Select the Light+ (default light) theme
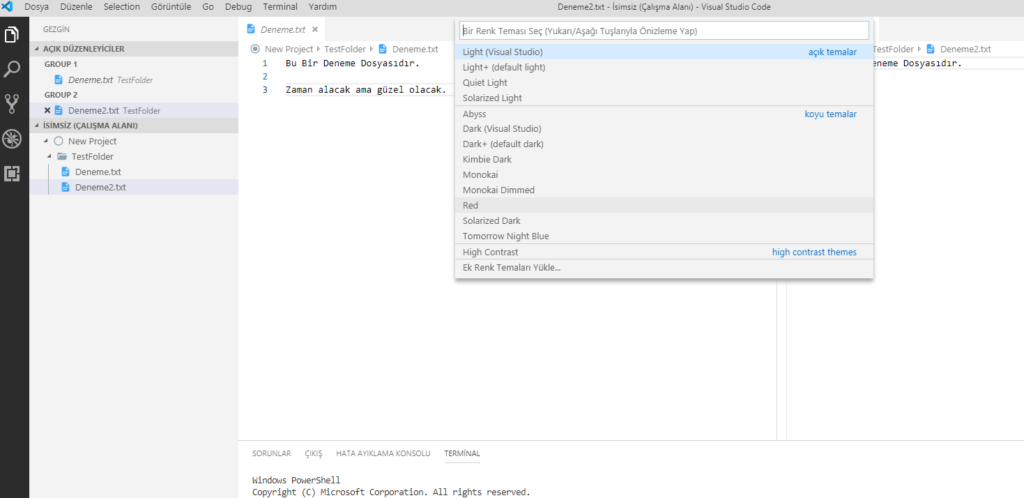Viewport: 1024px width, 498px height. [x=664, y=67]
